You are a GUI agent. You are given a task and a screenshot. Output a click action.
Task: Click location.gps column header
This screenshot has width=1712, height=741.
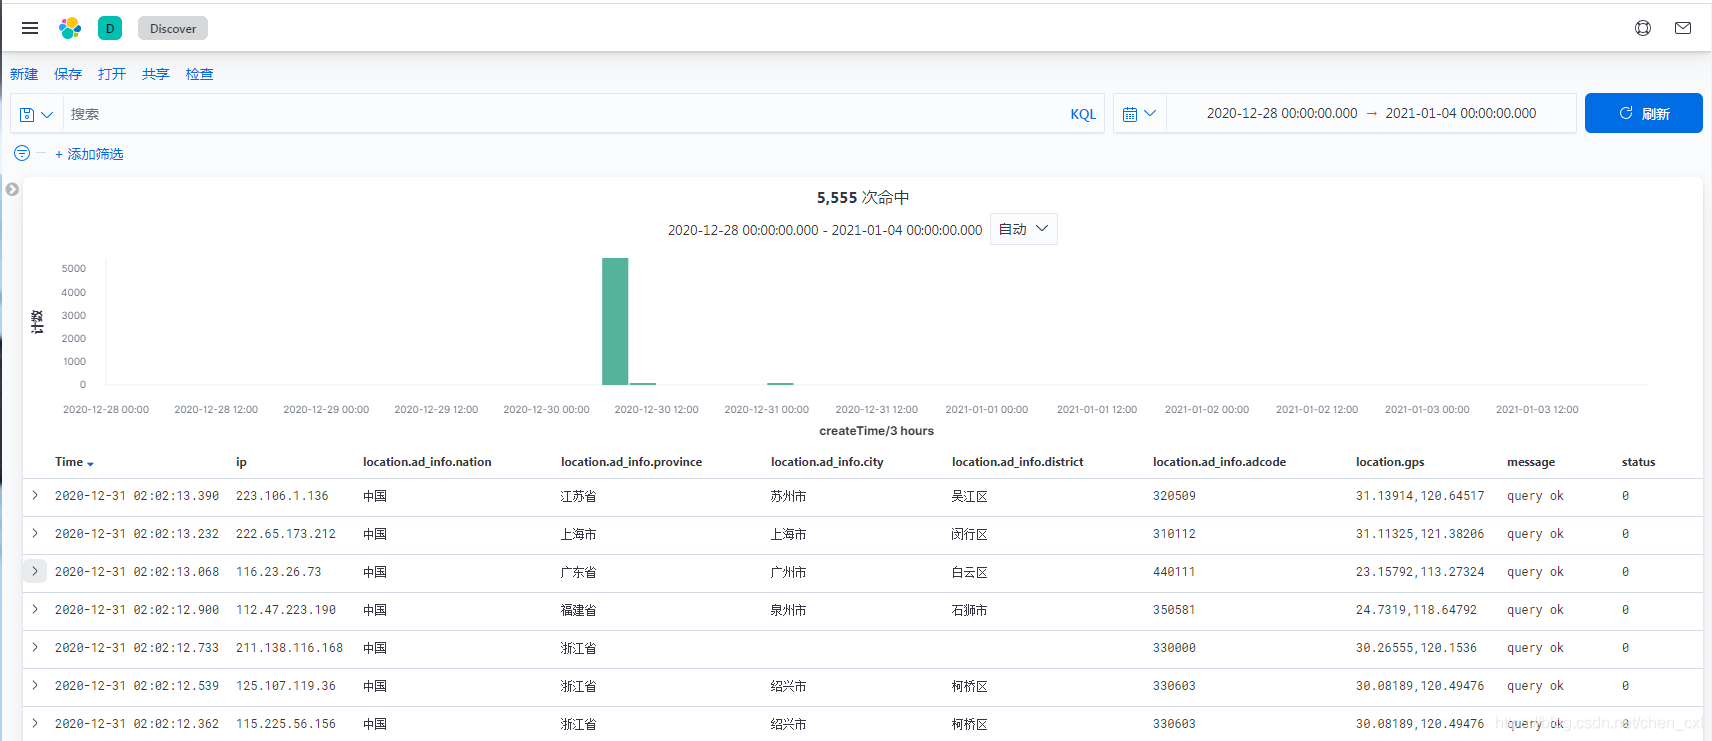point(1390,462)
